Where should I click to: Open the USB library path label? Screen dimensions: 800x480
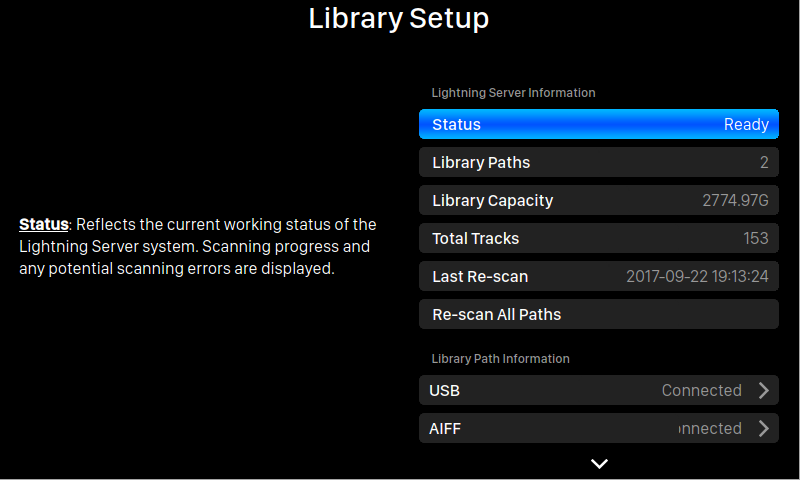(444, 391)
